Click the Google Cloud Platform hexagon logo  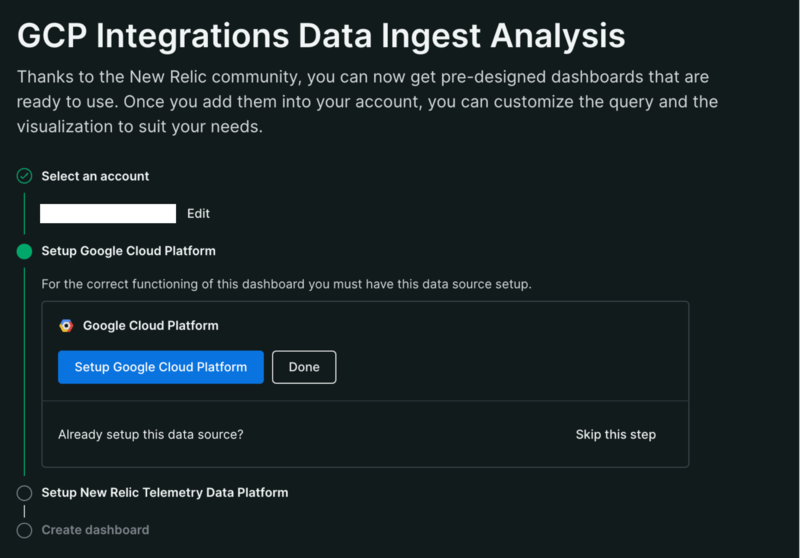(66, 325)
